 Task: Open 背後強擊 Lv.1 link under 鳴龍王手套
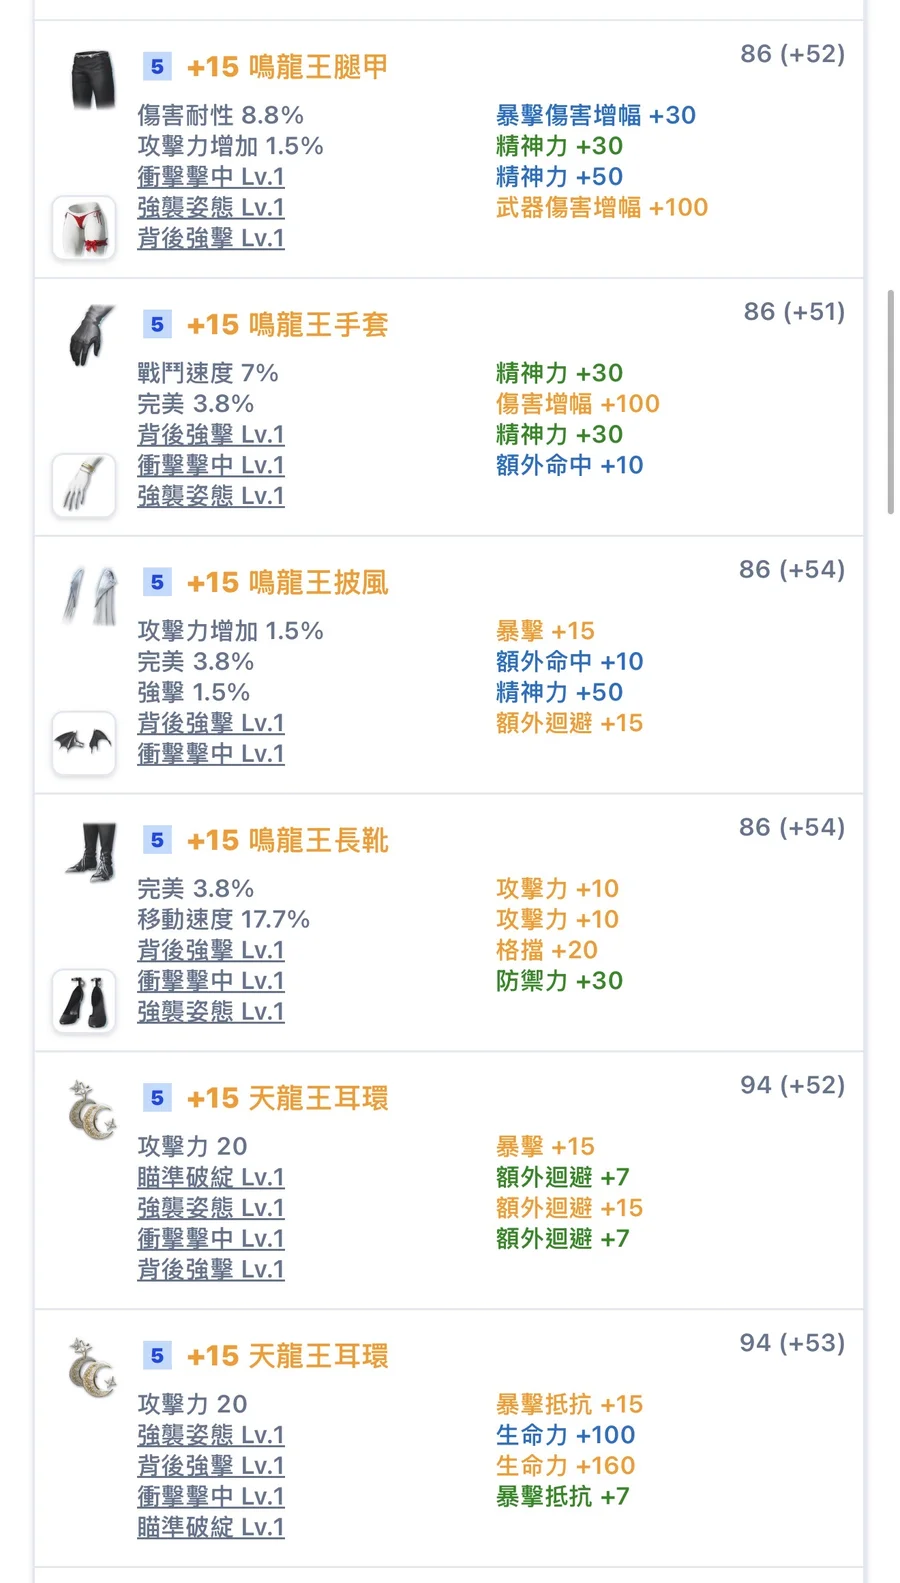coord(211,435)
